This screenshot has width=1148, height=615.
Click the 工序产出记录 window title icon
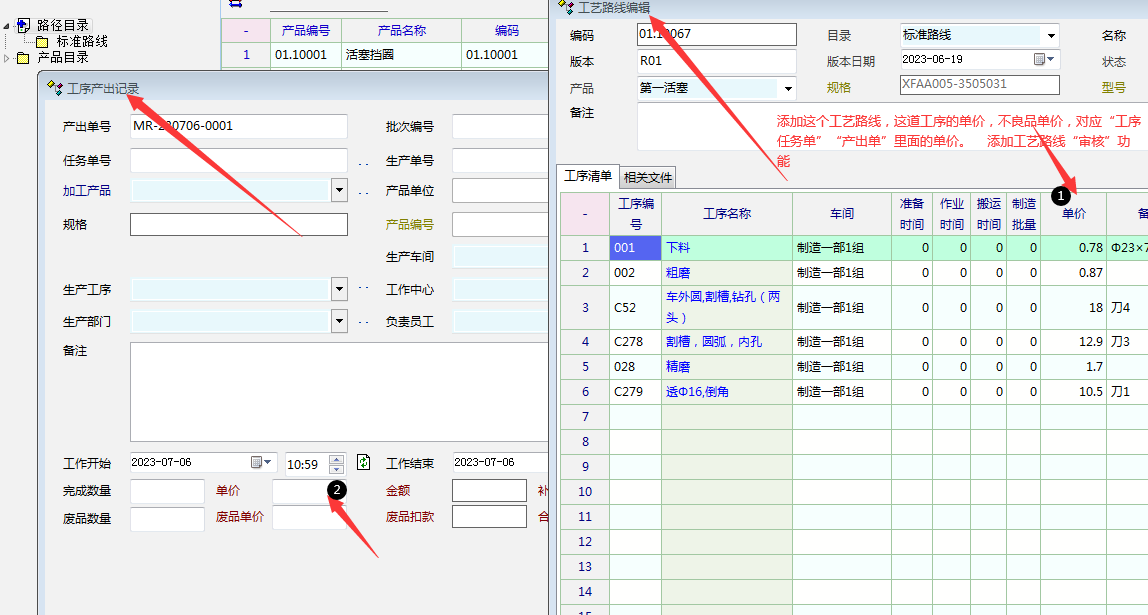pyautogui.click(x=55, y=89)
